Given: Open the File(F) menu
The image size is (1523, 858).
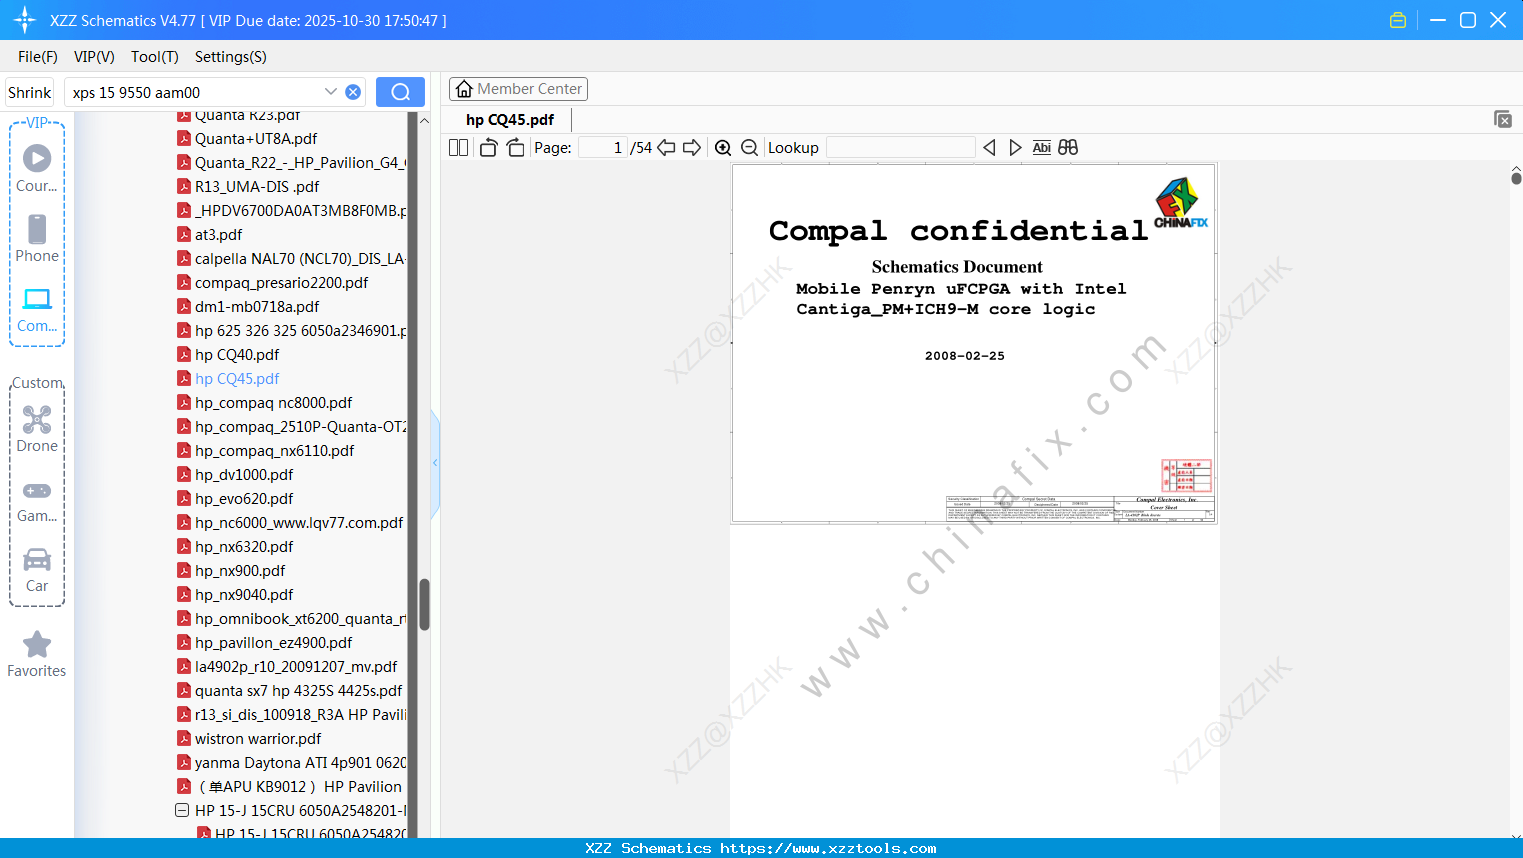Looking at the screenshot, I should pos(38,57).
